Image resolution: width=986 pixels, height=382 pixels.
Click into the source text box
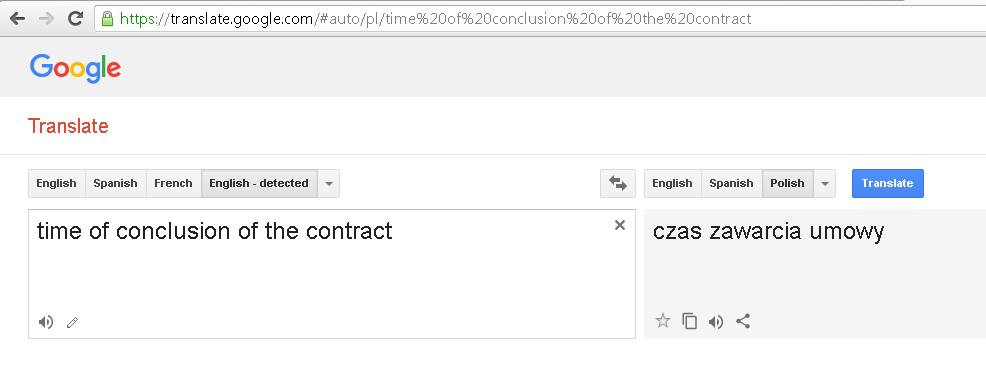(x=331, y=274)
